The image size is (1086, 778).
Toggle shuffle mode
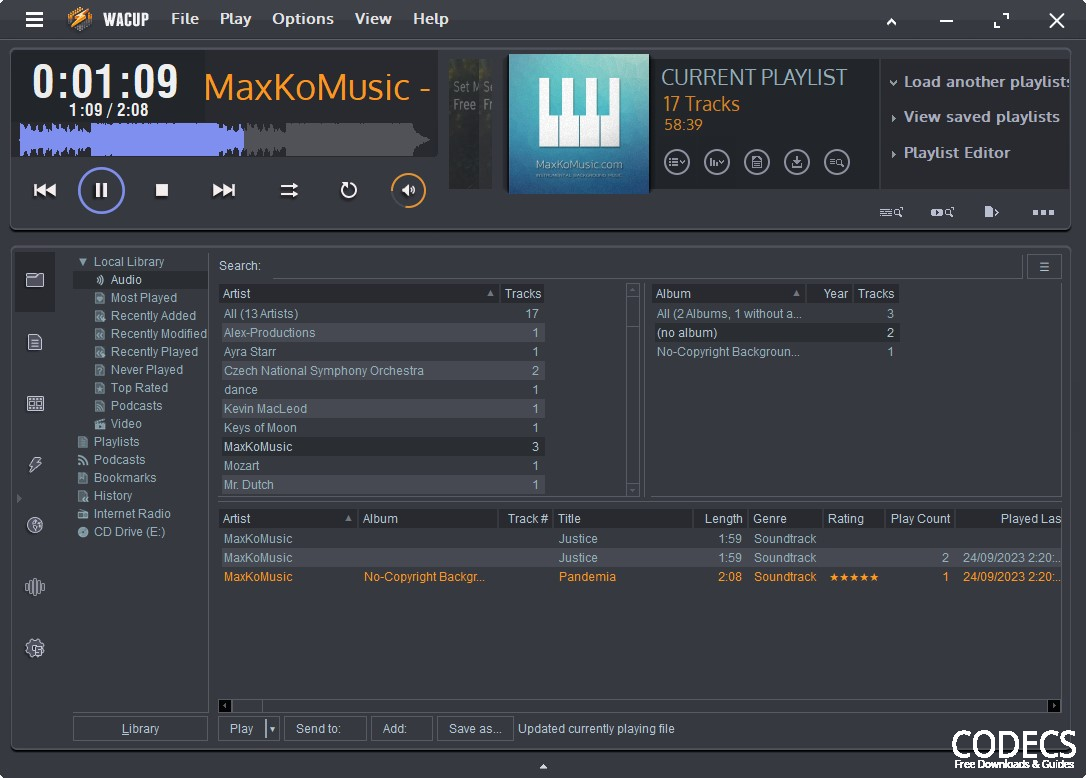coord(289,190)
